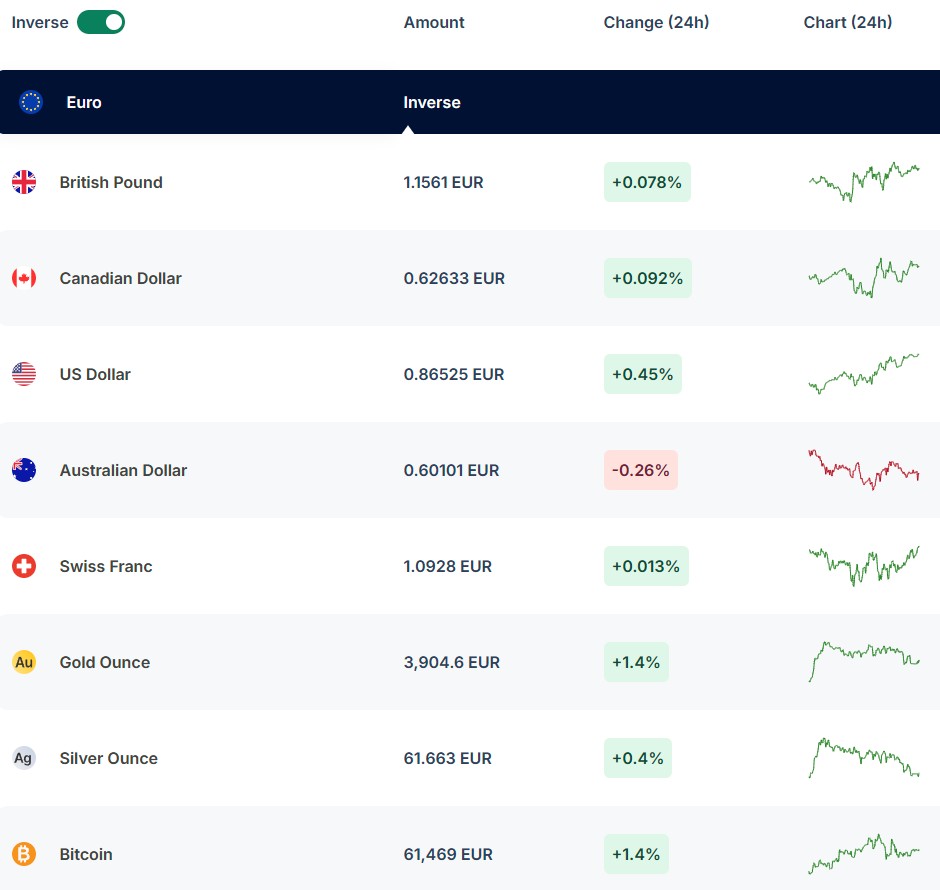Click the Australian Dollar -0.26% badge

click(641, 470)
